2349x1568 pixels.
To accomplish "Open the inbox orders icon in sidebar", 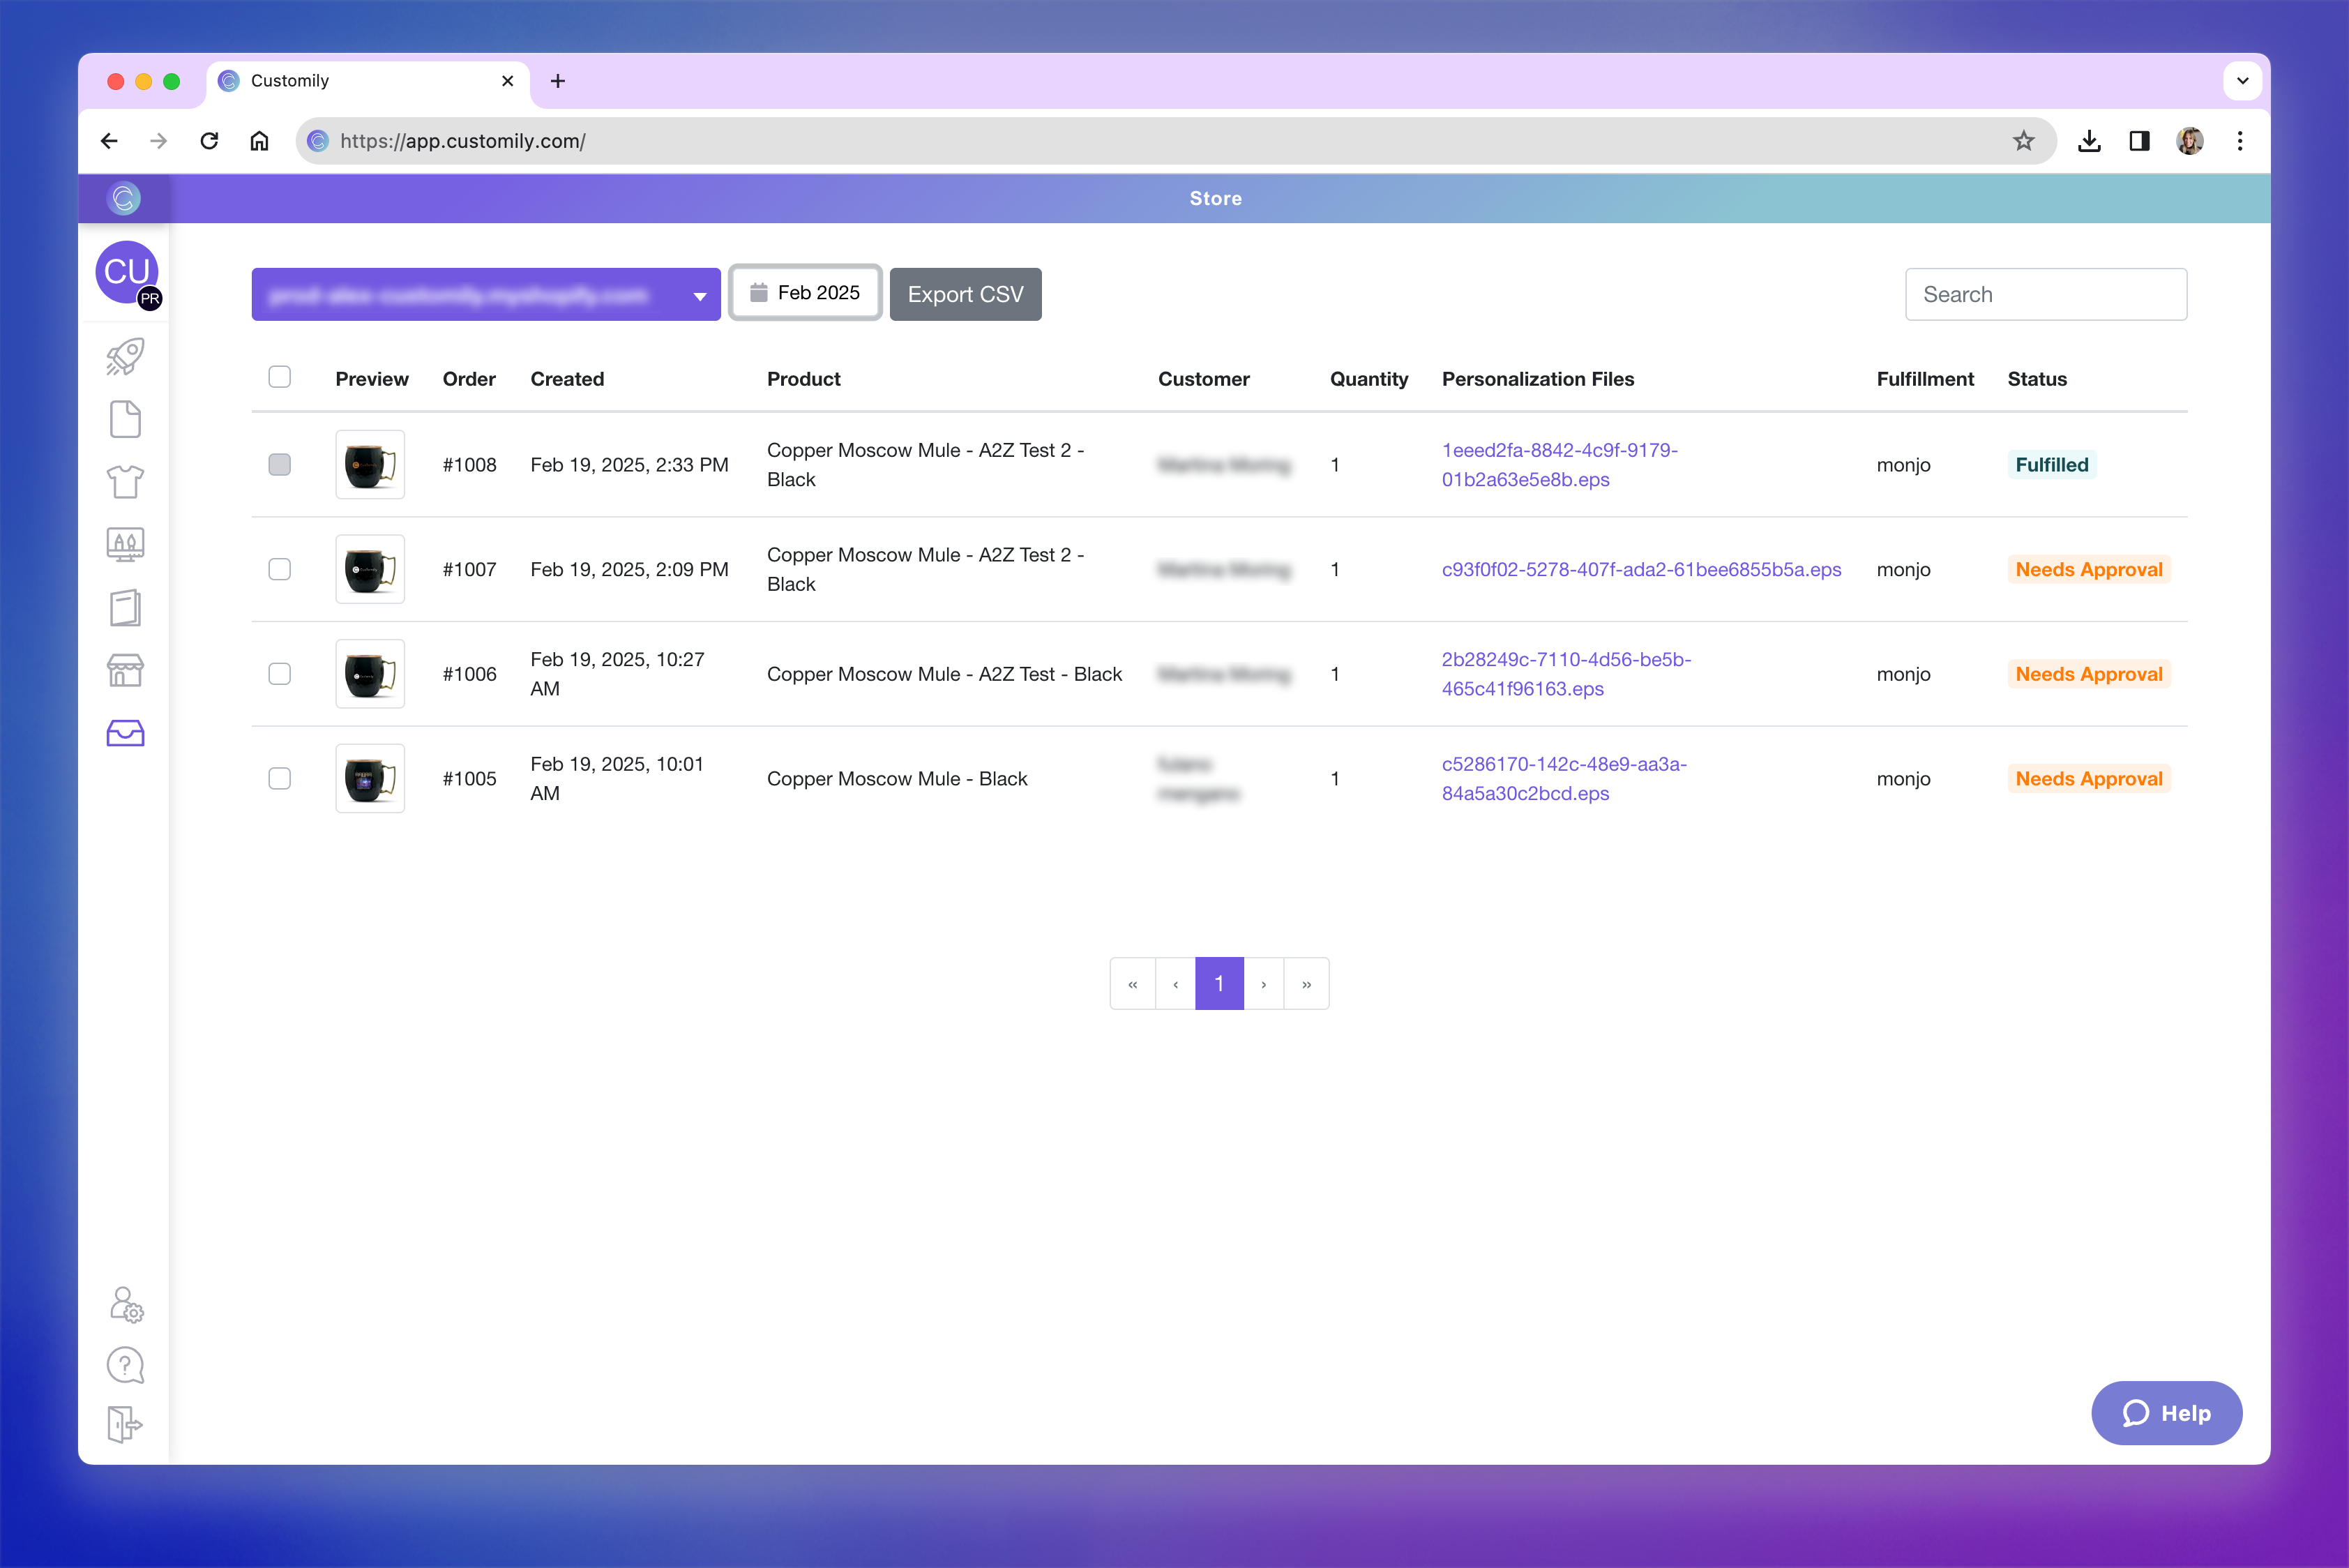I will click(x=125, y=733).
